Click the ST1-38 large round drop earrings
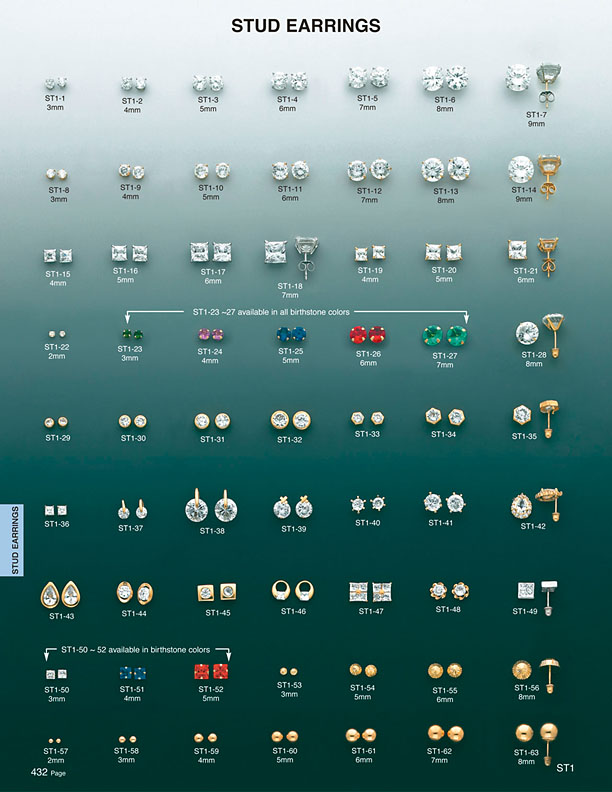 pos(211,506)
